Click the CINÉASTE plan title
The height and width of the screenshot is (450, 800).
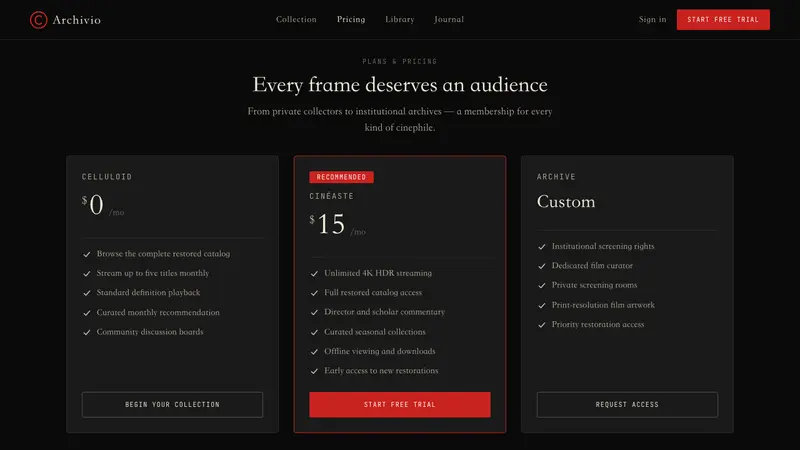point(332,195)
